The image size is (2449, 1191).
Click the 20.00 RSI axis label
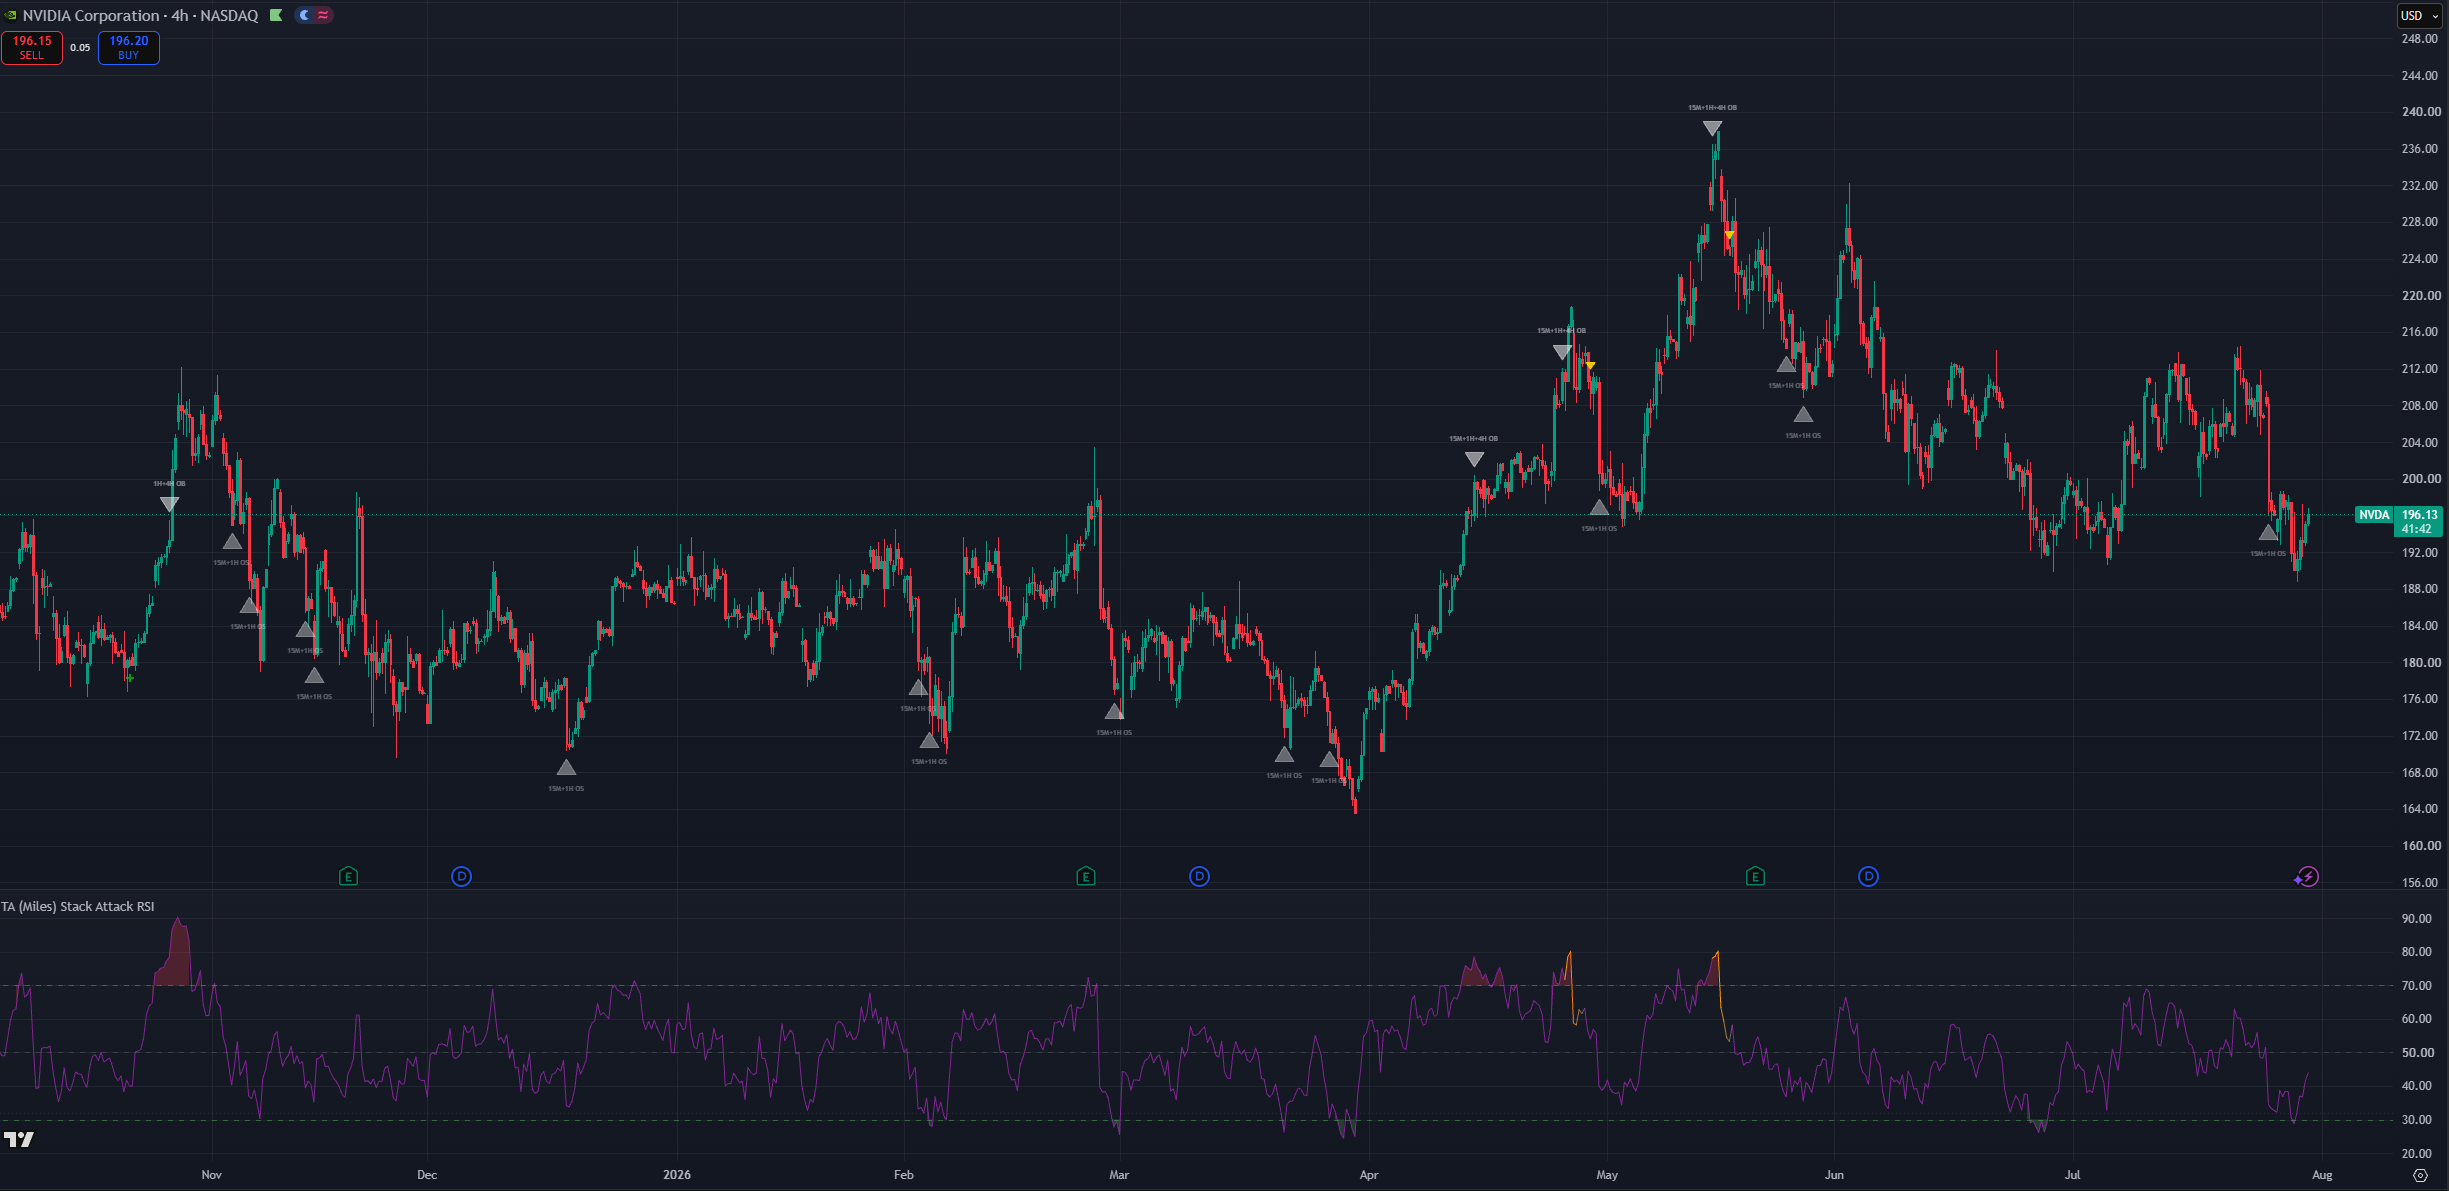click(2417, 1154)
